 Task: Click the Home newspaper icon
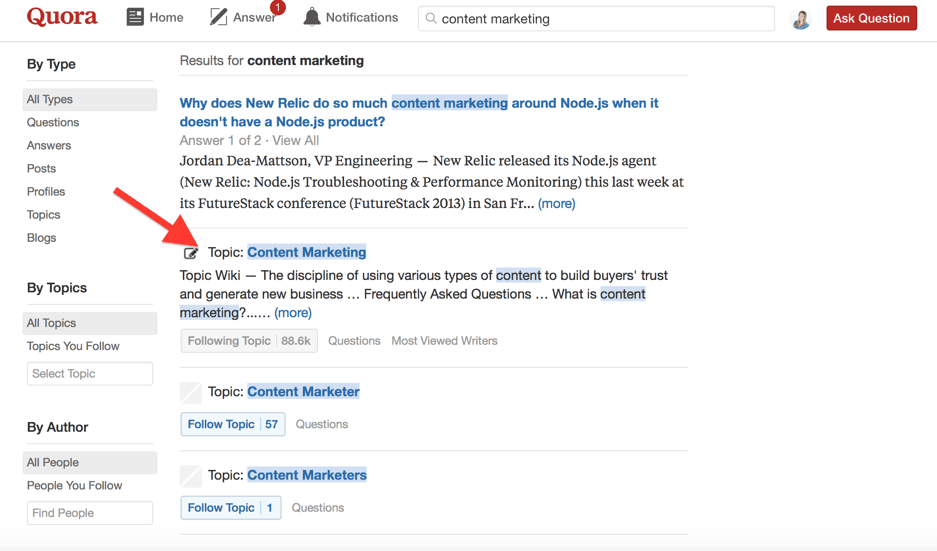[x=135, y=17]
